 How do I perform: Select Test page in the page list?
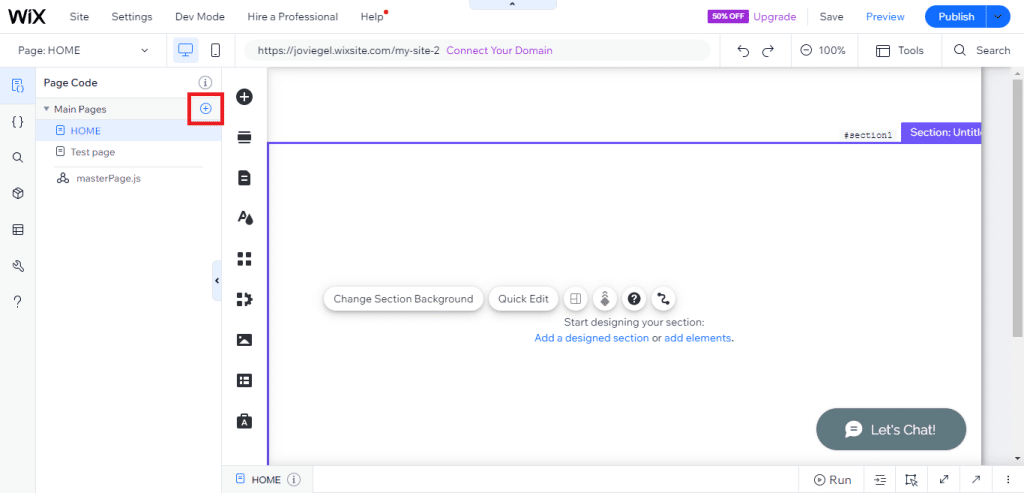[x=92, y=152]
